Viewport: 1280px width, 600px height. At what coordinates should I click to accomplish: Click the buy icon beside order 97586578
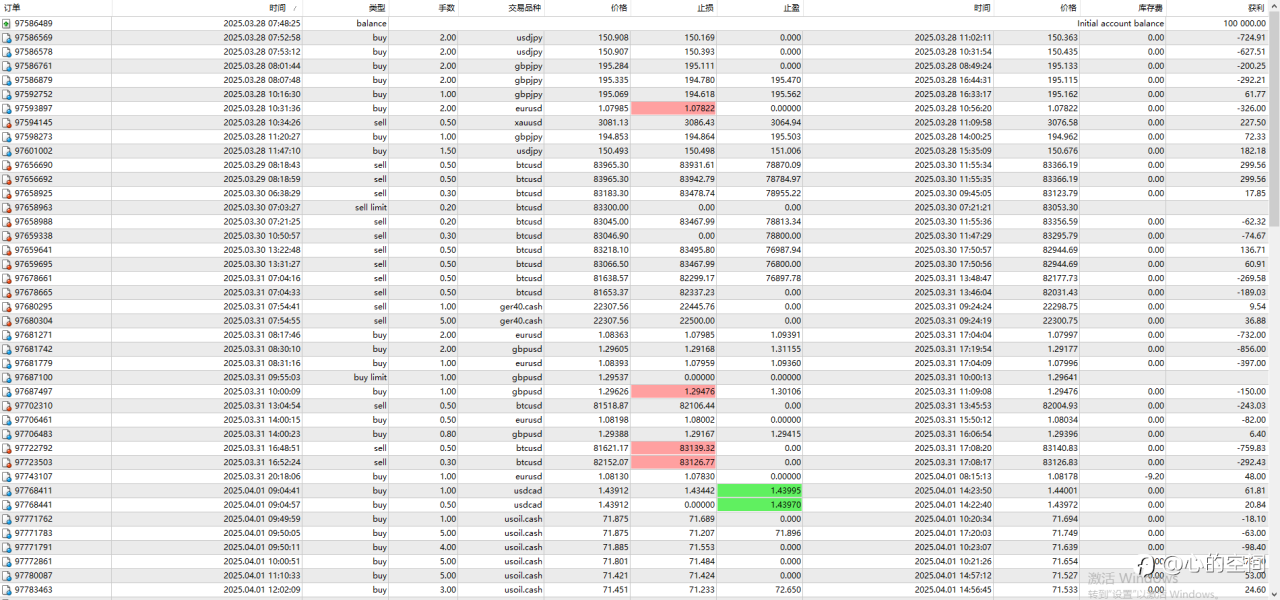[7, 51]
